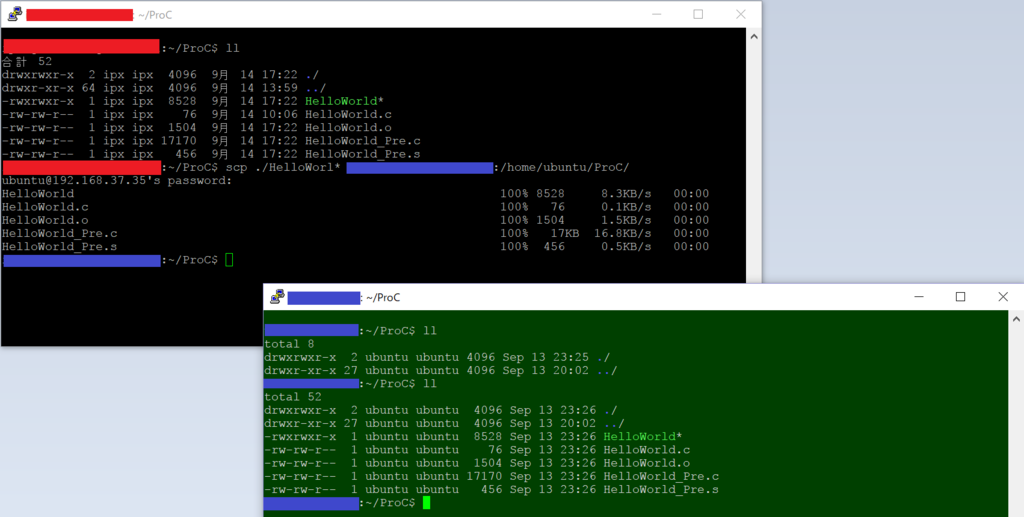
Task: Click HelloWorld_Pre.s in black terminal ll listing
Action: [362, 154]
